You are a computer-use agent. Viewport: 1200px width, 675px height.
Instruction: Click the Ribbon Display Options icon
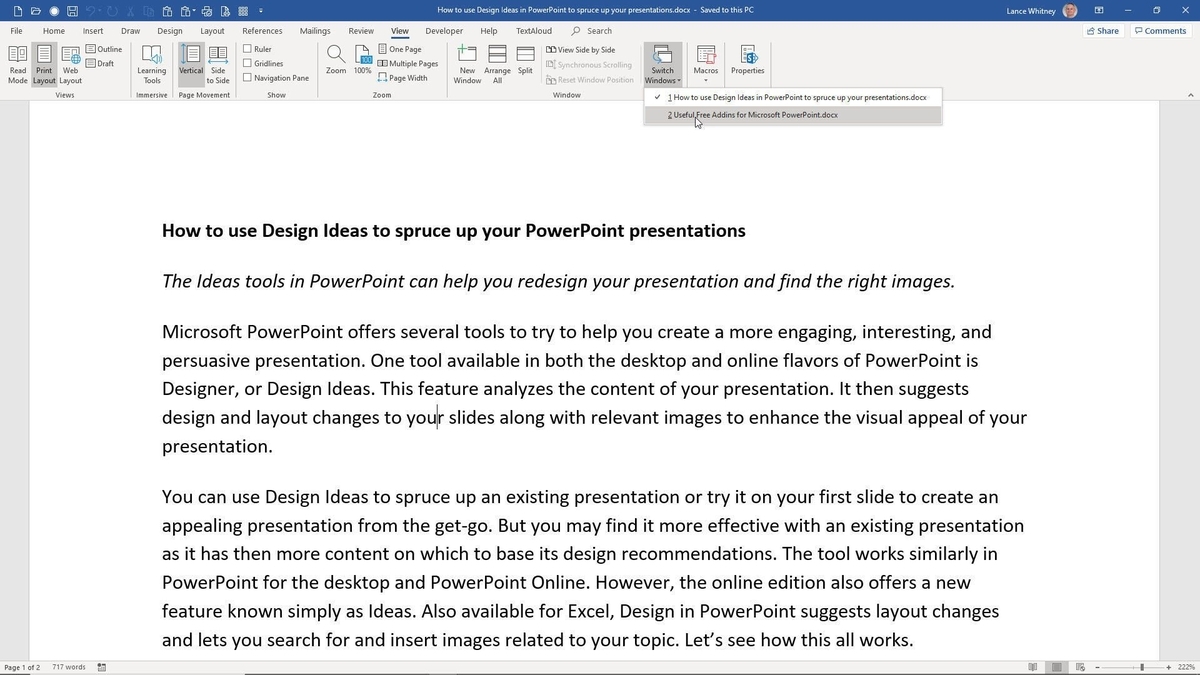[x=1099, y=11]
